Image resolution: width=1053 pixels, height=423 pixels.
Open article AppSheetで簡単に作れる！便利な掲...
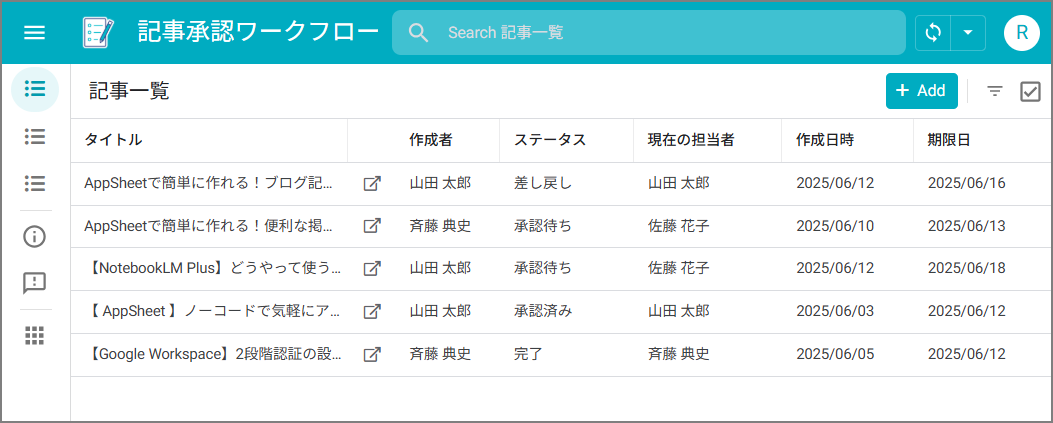[x=208, y=226]
